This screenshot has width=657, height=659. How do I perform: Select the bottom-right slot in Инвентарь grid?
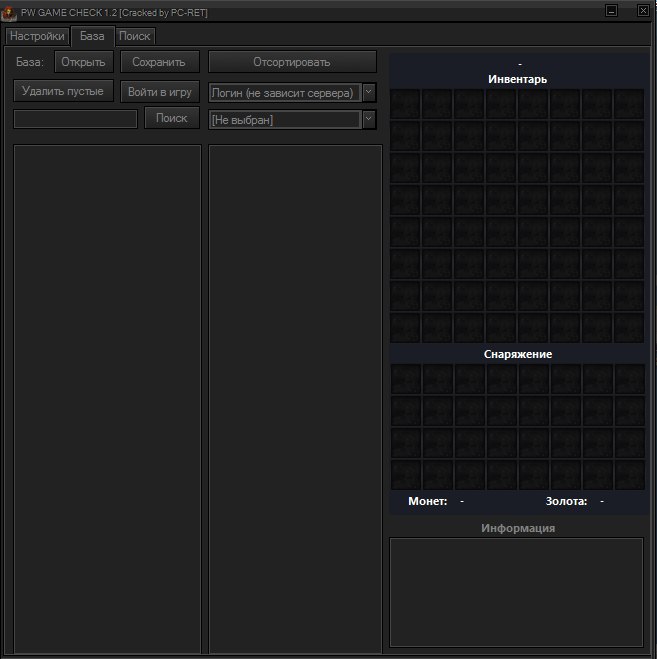(x=629, y=328)
